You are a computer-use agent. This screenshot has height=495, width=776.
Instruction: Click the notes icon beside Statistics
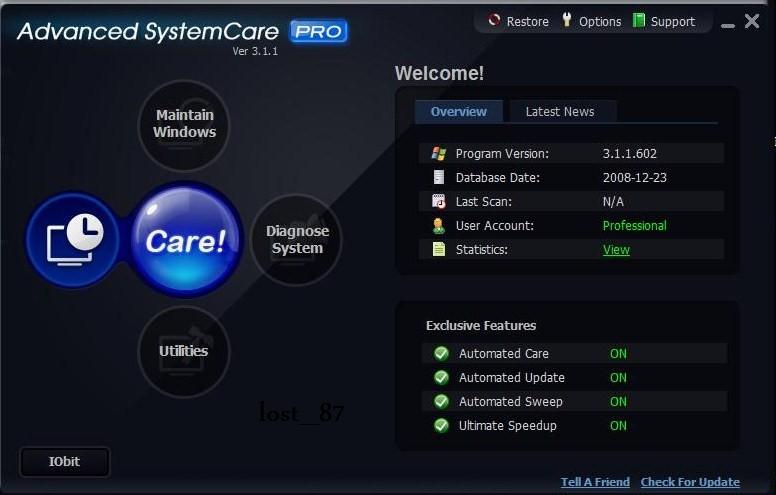(x=438, y=249)
